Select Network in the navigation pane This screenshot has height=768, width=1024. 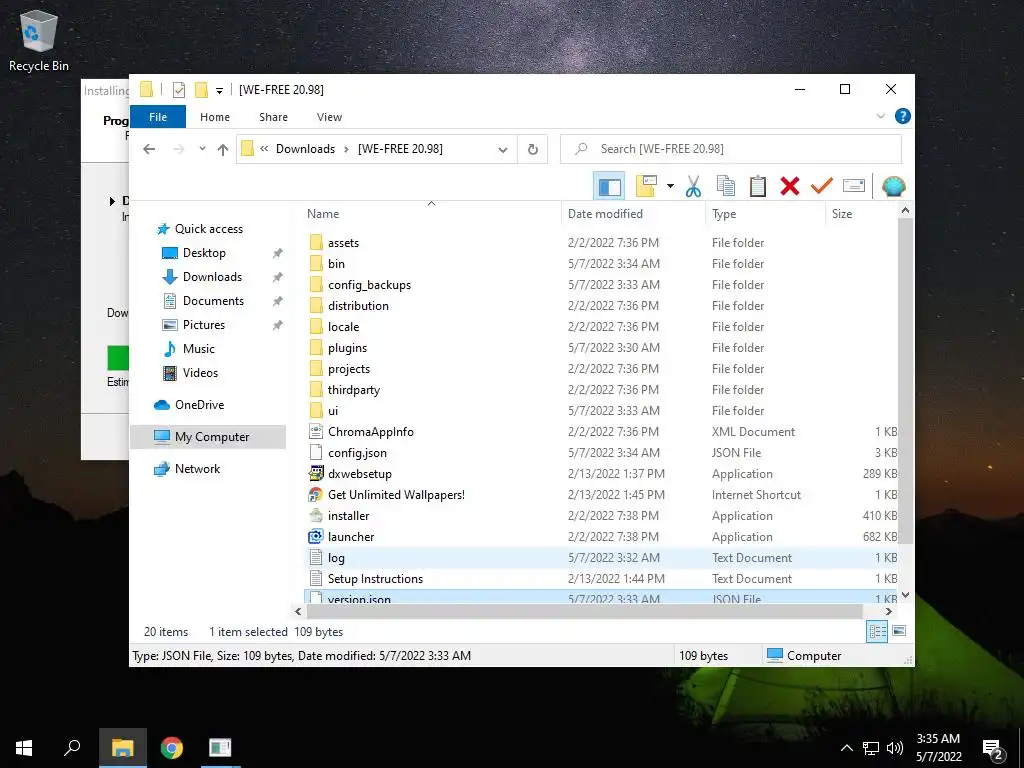[x=197, y=469]
